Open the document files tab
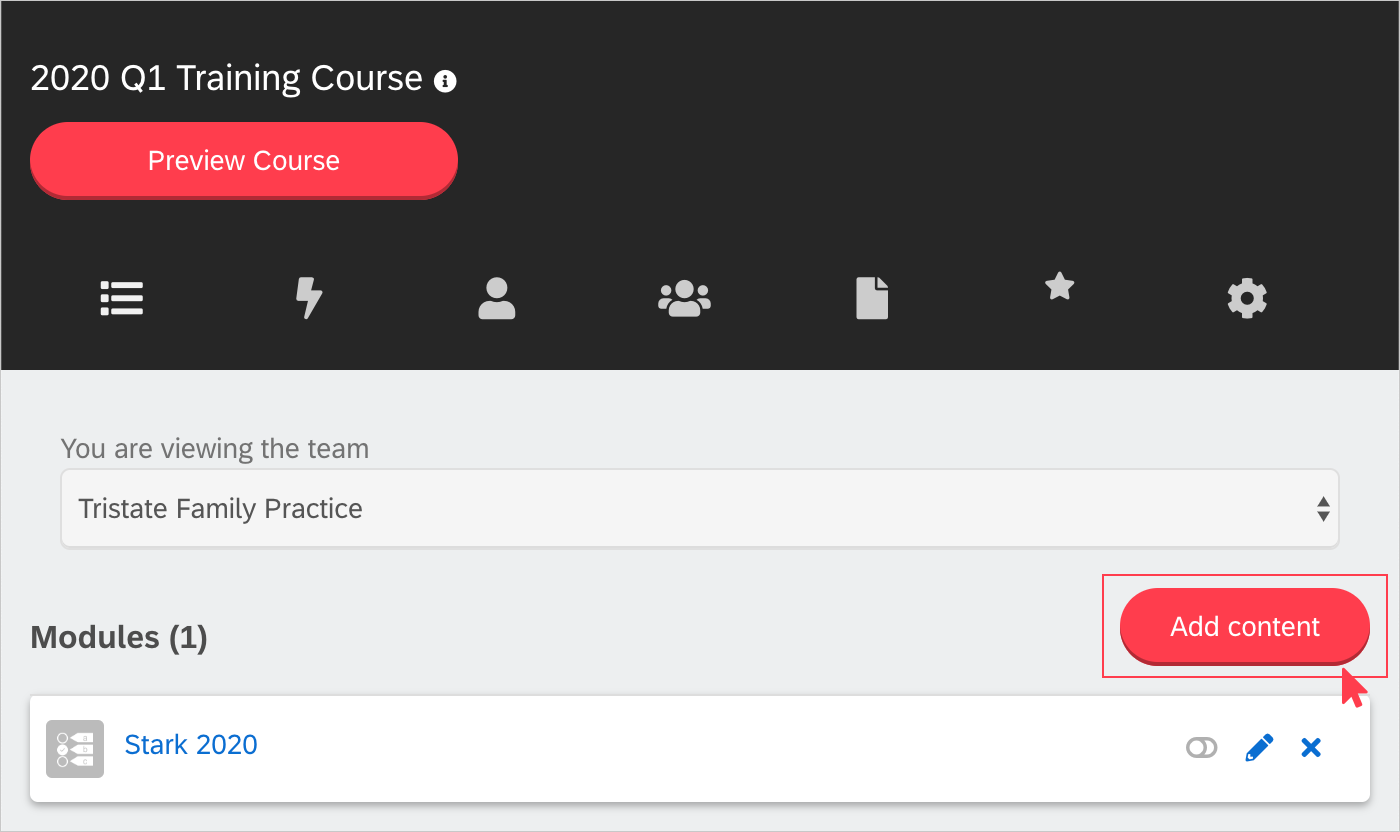 coord(872,298)
